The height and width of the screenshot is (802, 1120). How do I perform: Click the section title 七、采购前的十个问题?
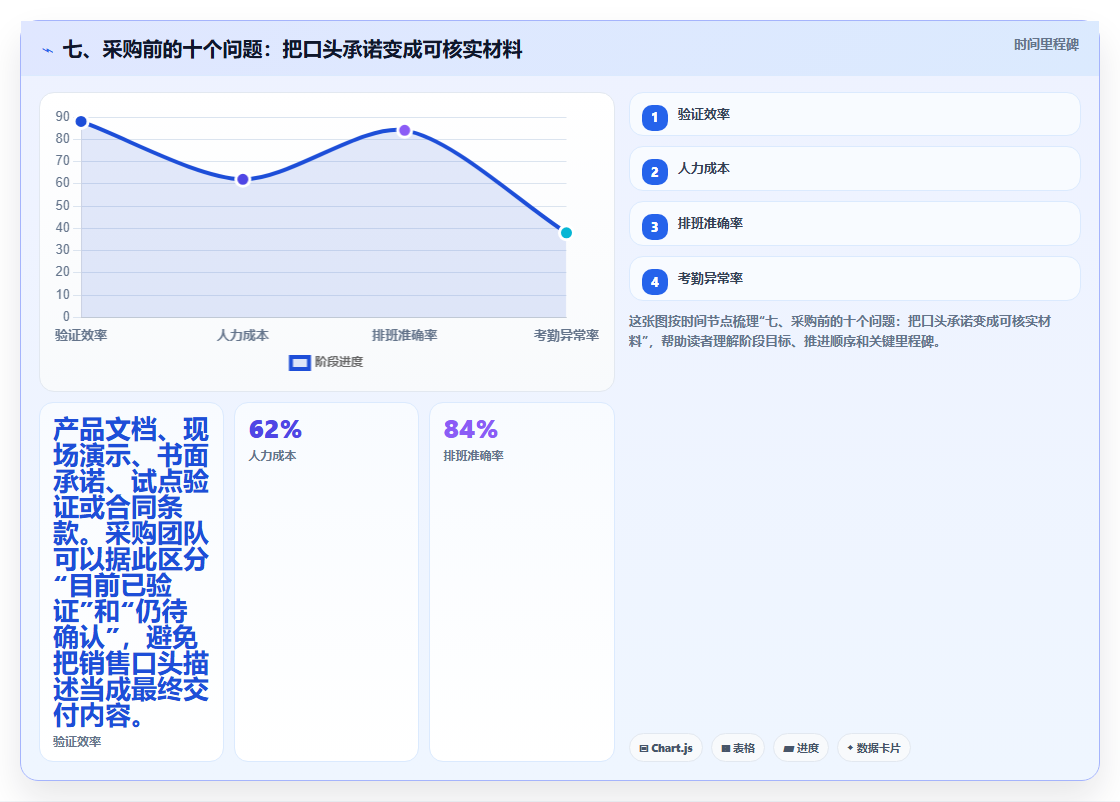click(x=292, y=49)
